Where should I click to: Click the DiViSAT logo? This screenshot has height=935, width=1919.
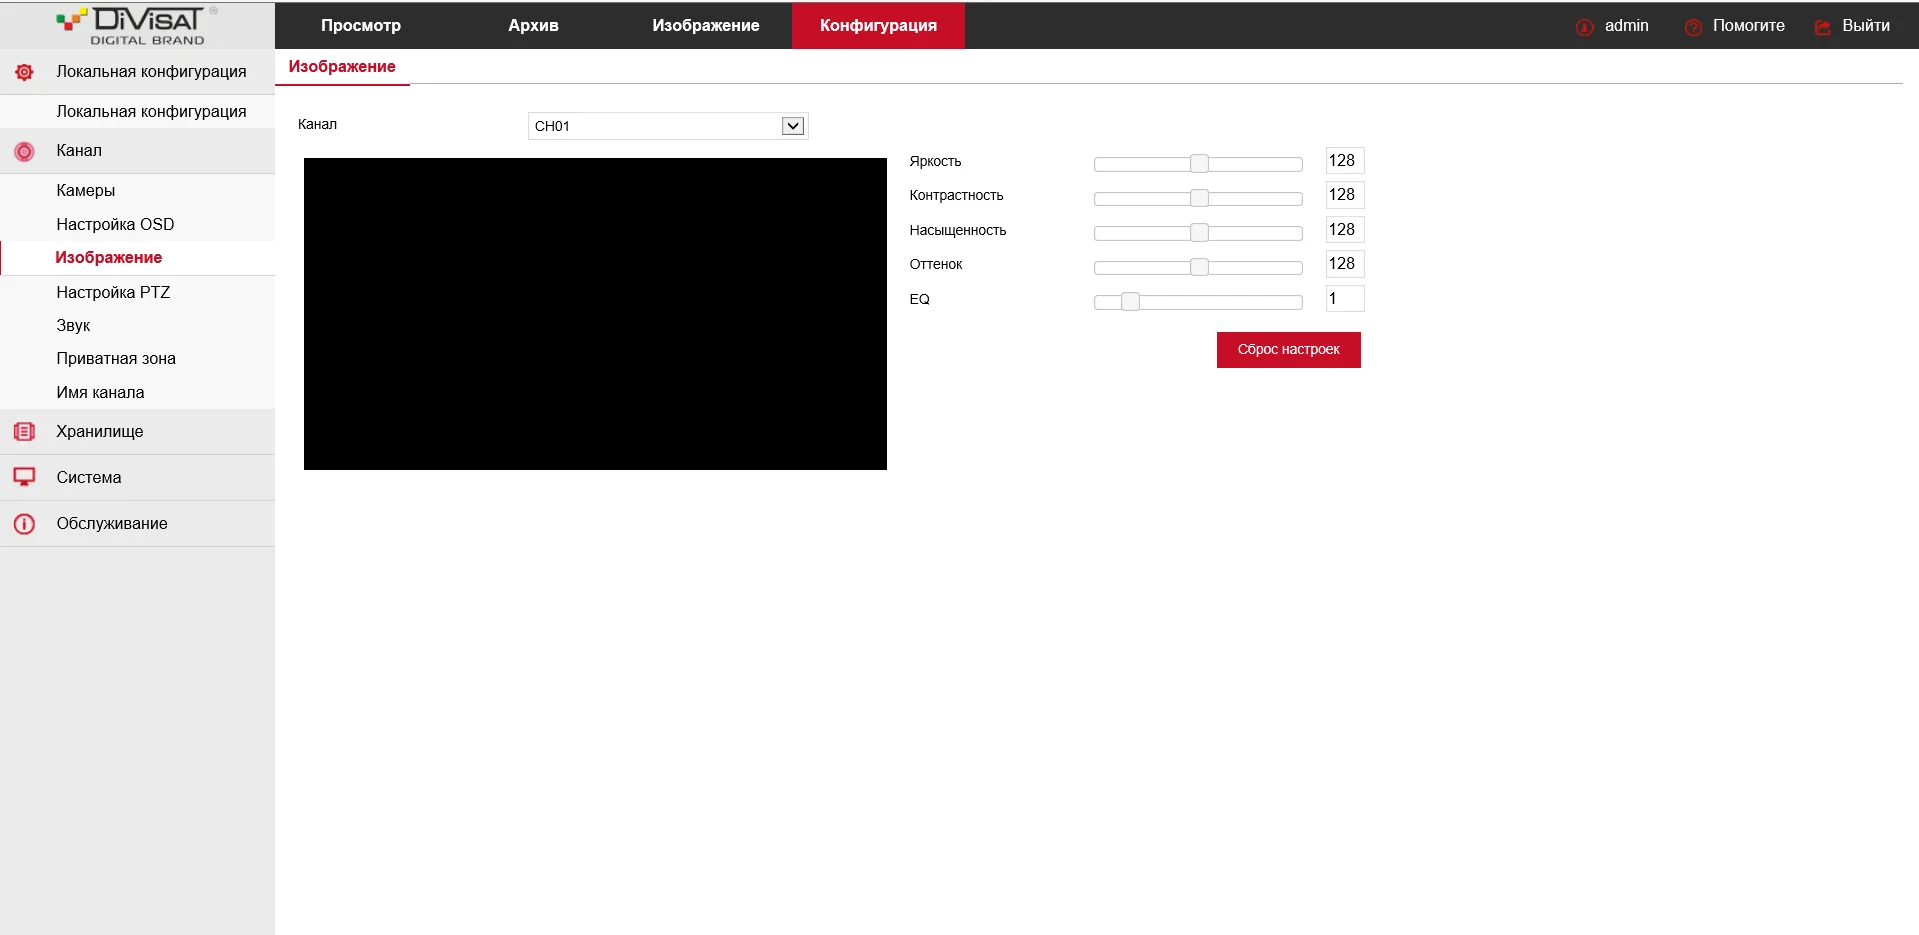coord(137,26)
